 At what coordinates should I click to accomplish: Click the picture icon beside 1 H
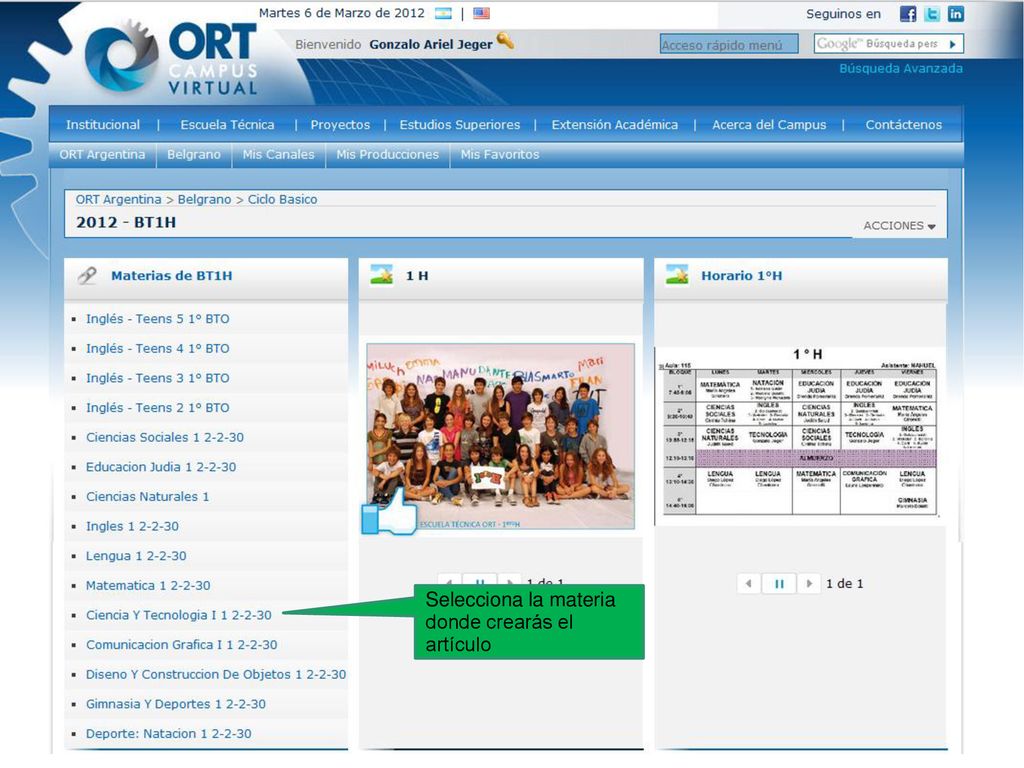(x=381, y=275)
